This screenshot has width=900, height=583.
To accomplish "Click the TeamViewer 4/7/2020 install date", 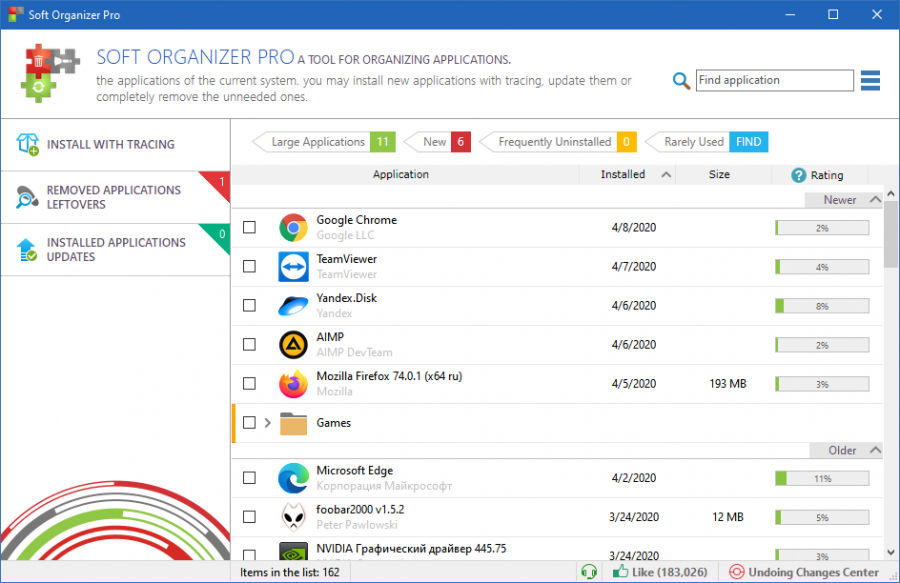I will 634,266.
